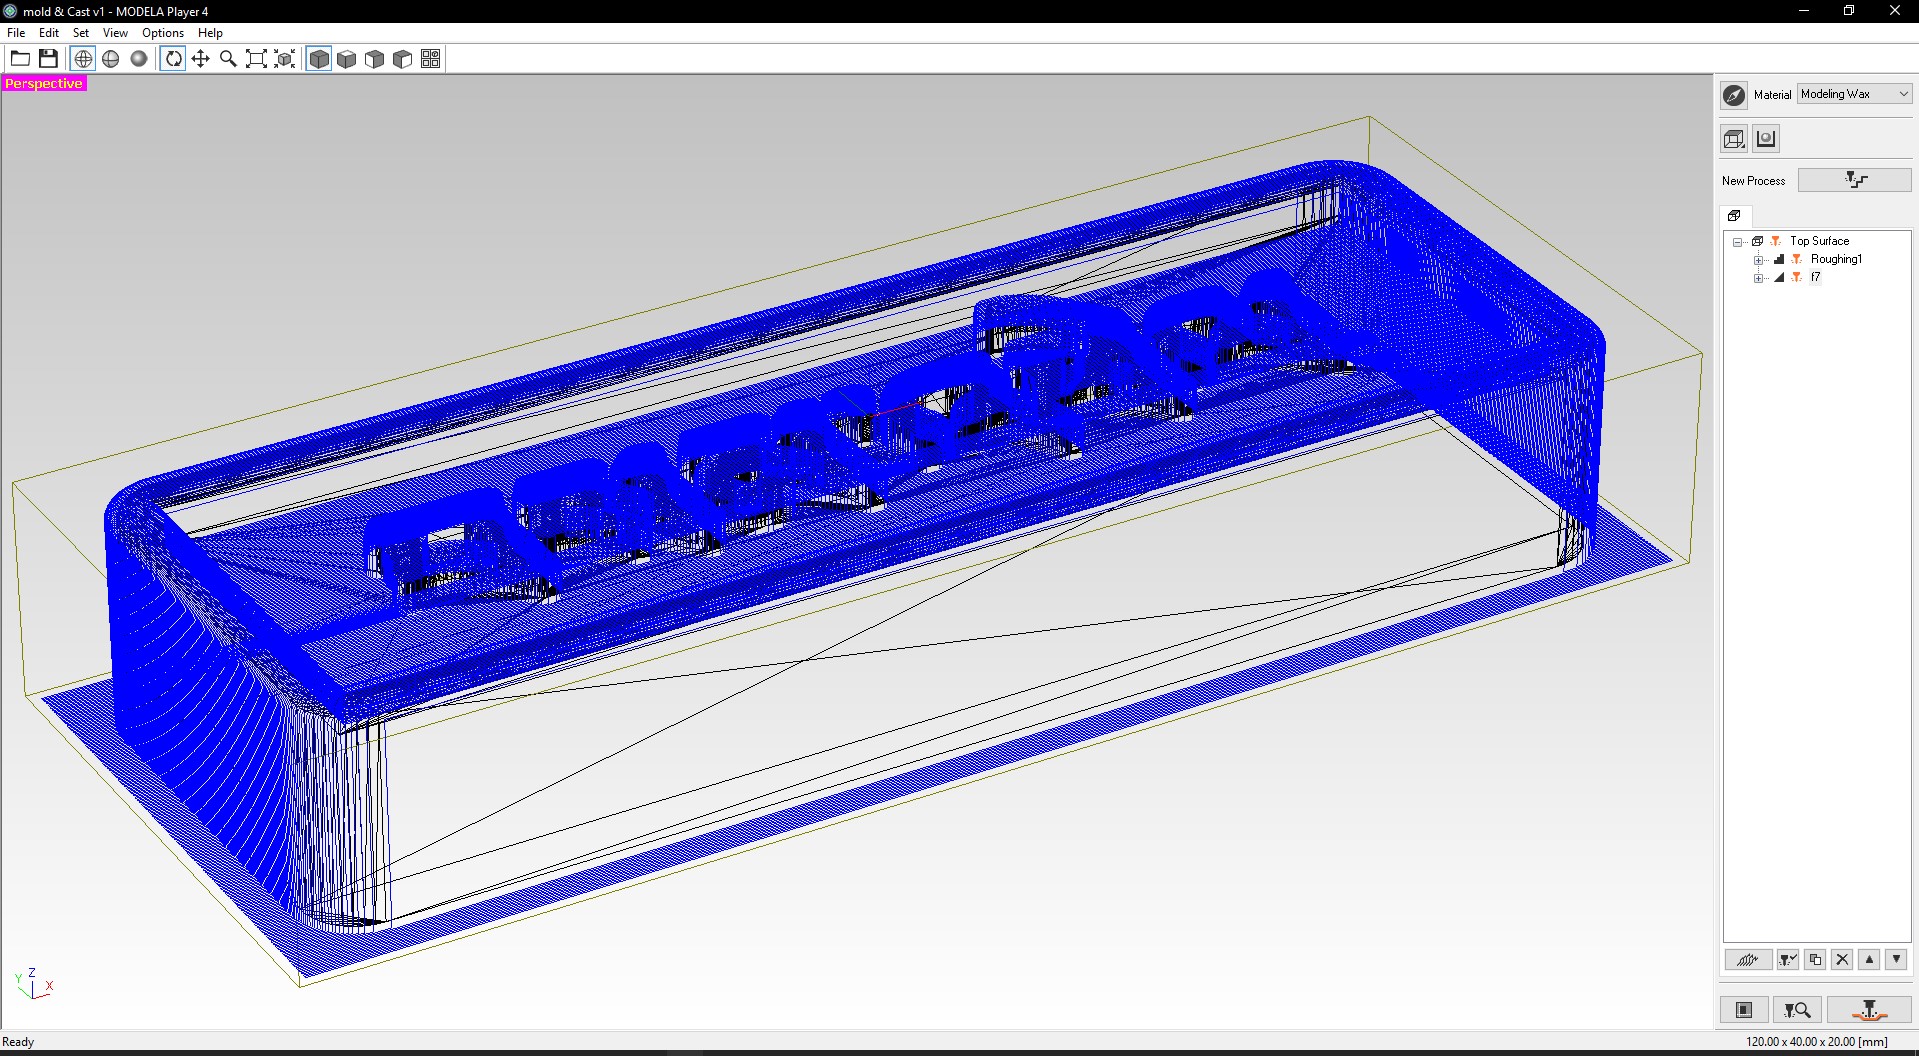Select the perspective cube view
This screenshot has width=1919, height=1056.
point(319,59)
